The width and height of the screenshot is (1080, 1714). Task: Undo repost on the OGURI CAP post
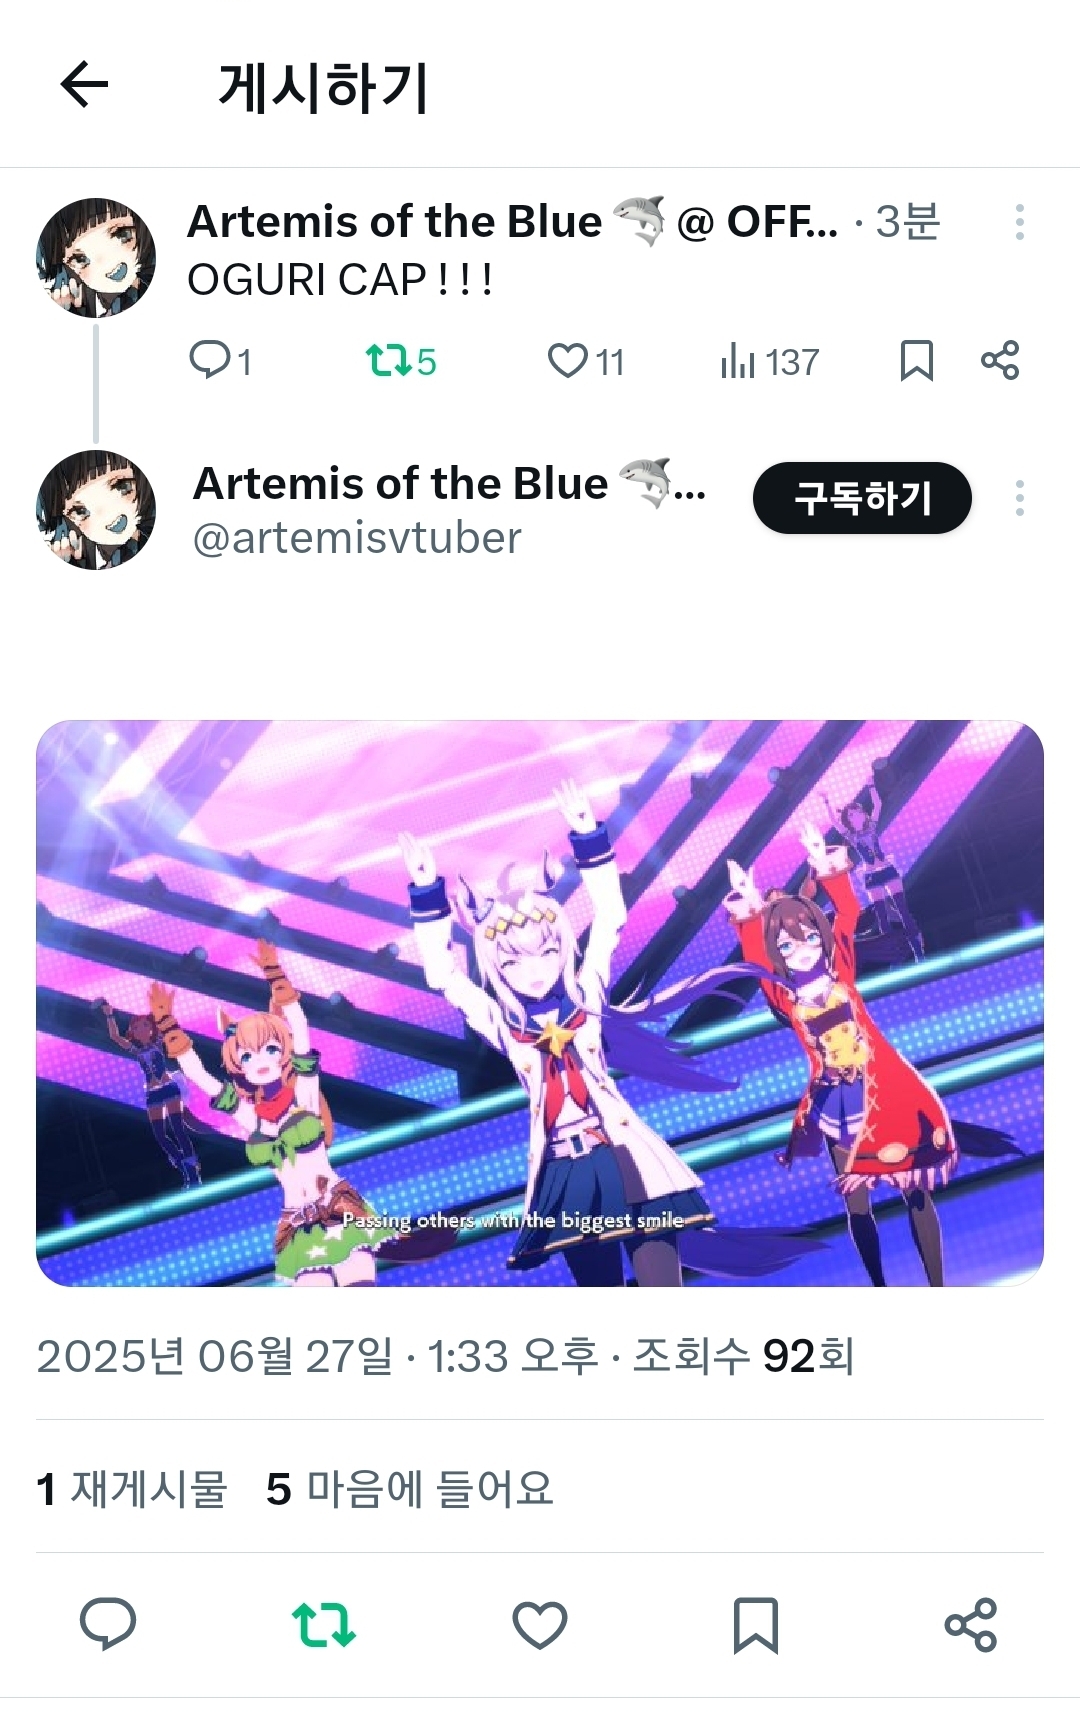[x=401, y=361]
